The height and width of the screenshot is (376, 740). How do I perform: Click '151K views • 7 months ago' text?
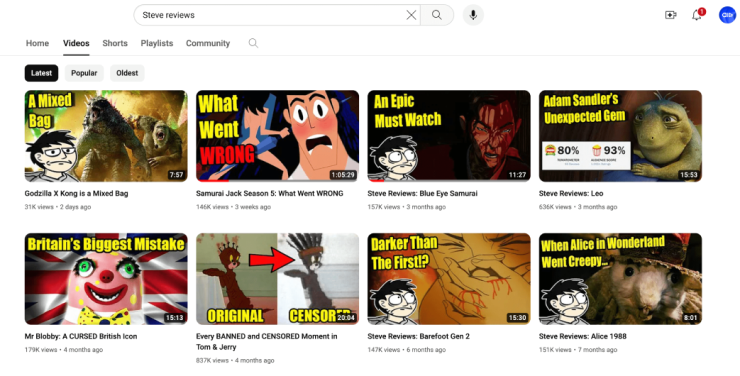pyautogui.click(x=578, y=350)
